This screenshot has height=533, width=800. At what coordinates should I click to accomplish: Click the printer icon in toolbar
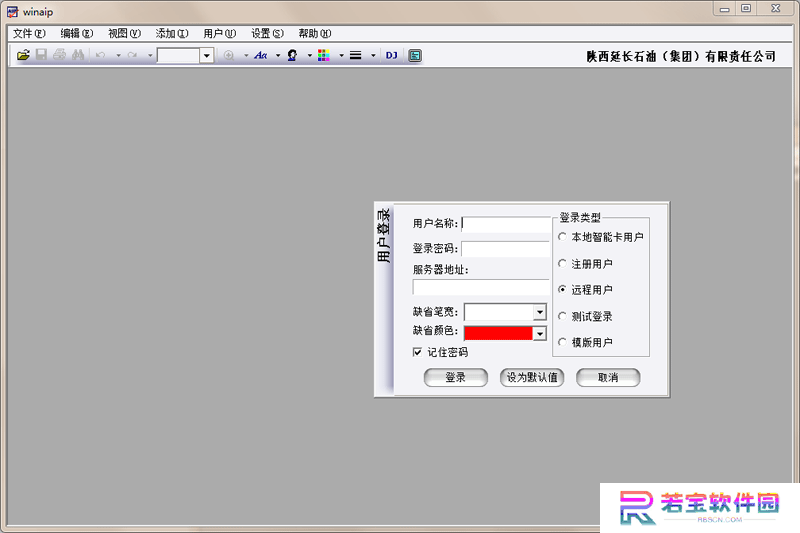coord(60,55)
